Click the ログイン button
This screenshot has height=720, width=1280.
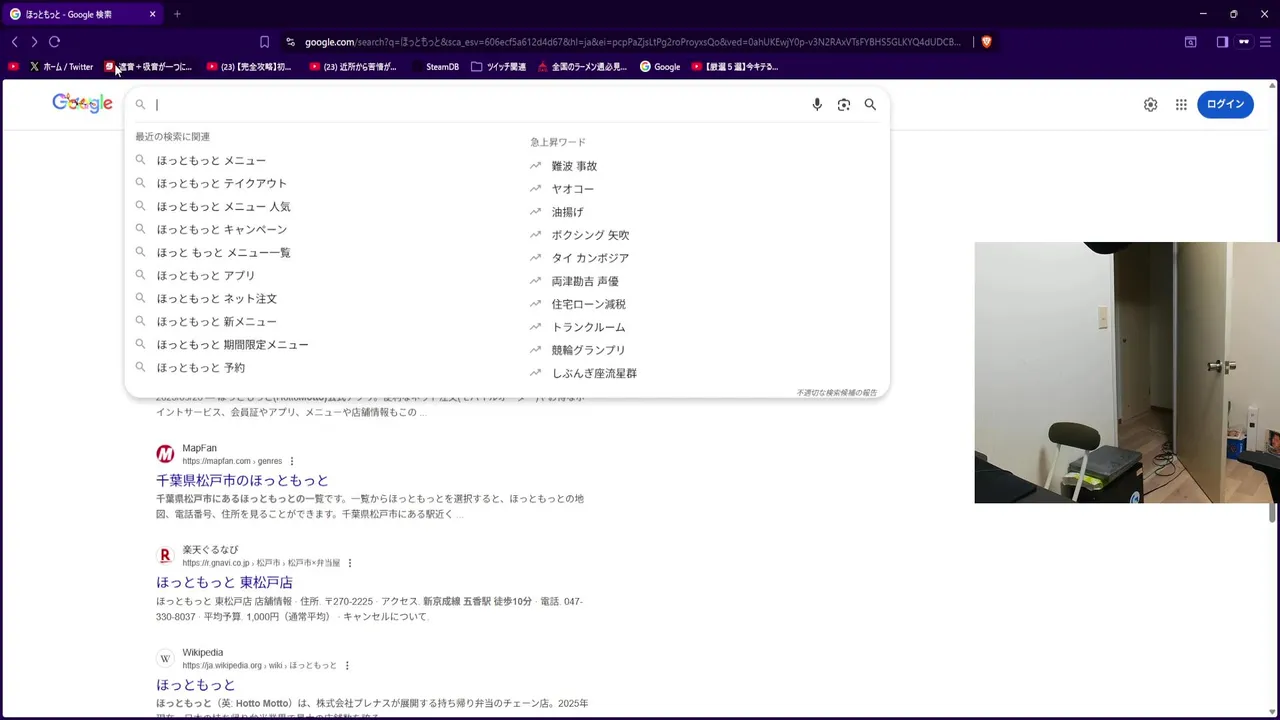(x=1225, y=104)
